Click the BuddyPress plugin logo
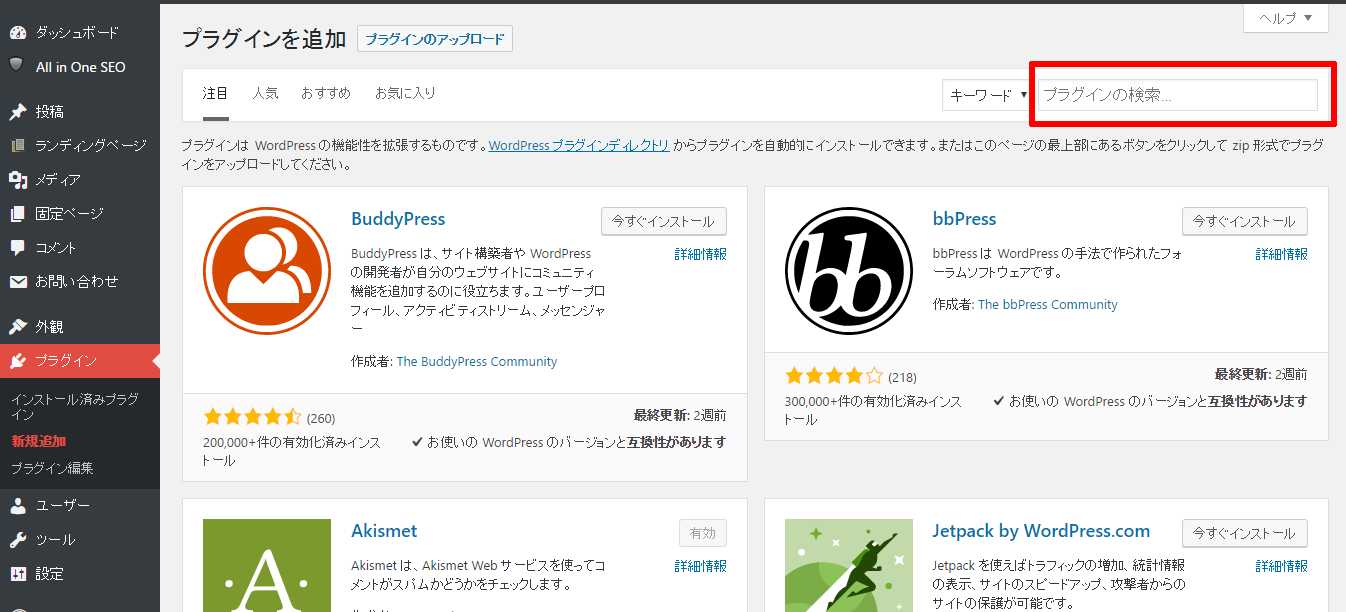The width and height of the screenshot is (1346, 612). click(x=267, y=271)
